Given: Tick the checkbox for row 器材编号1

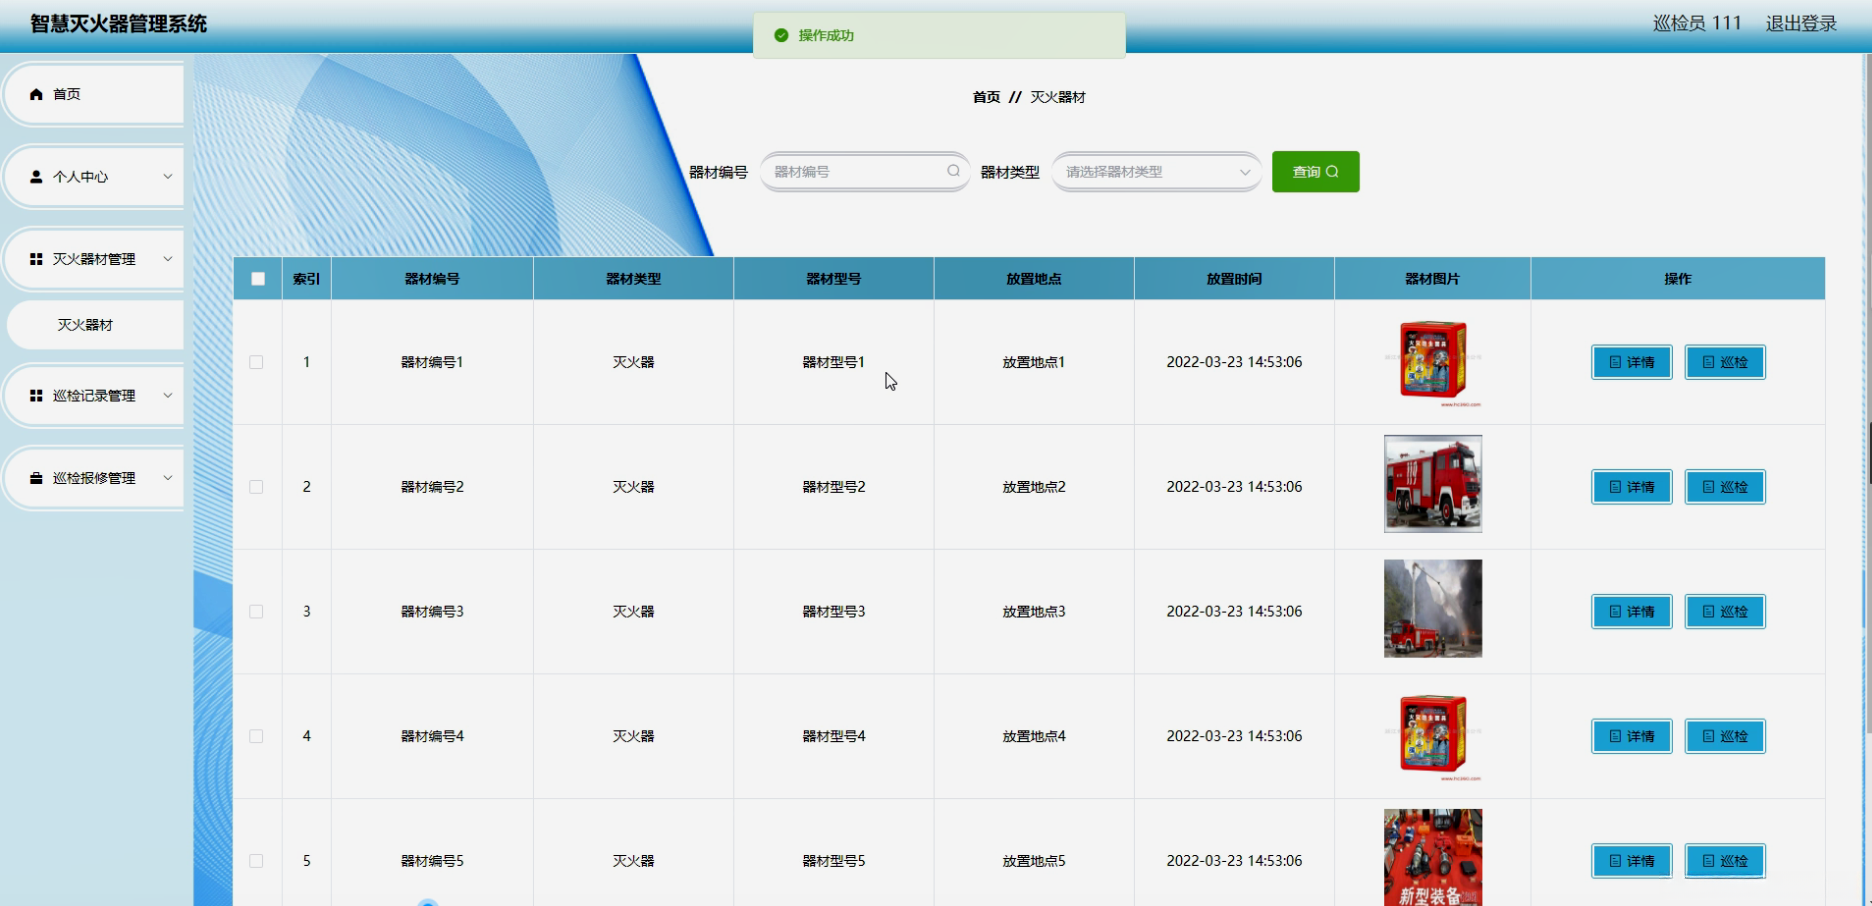Looking at the screenshot, I should point(256,362).
